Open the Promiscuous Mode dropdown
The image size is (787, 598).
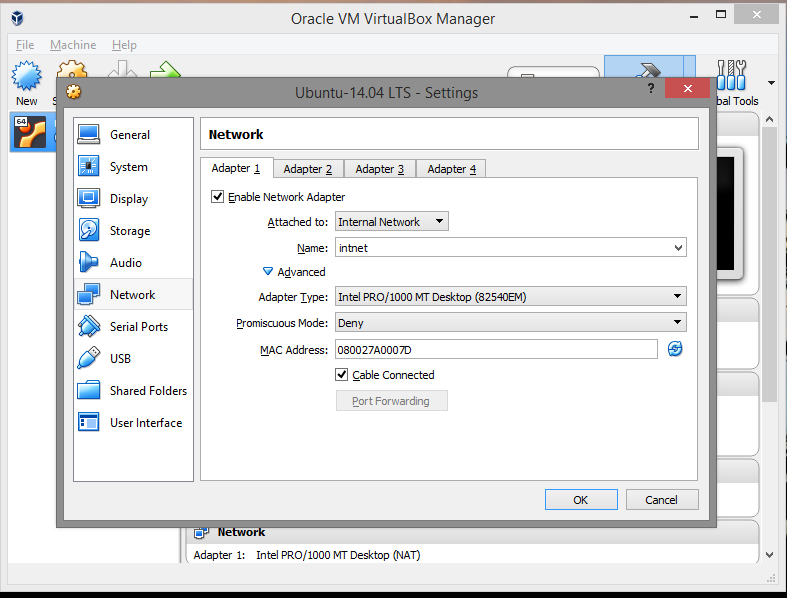[x=510, y=322]
